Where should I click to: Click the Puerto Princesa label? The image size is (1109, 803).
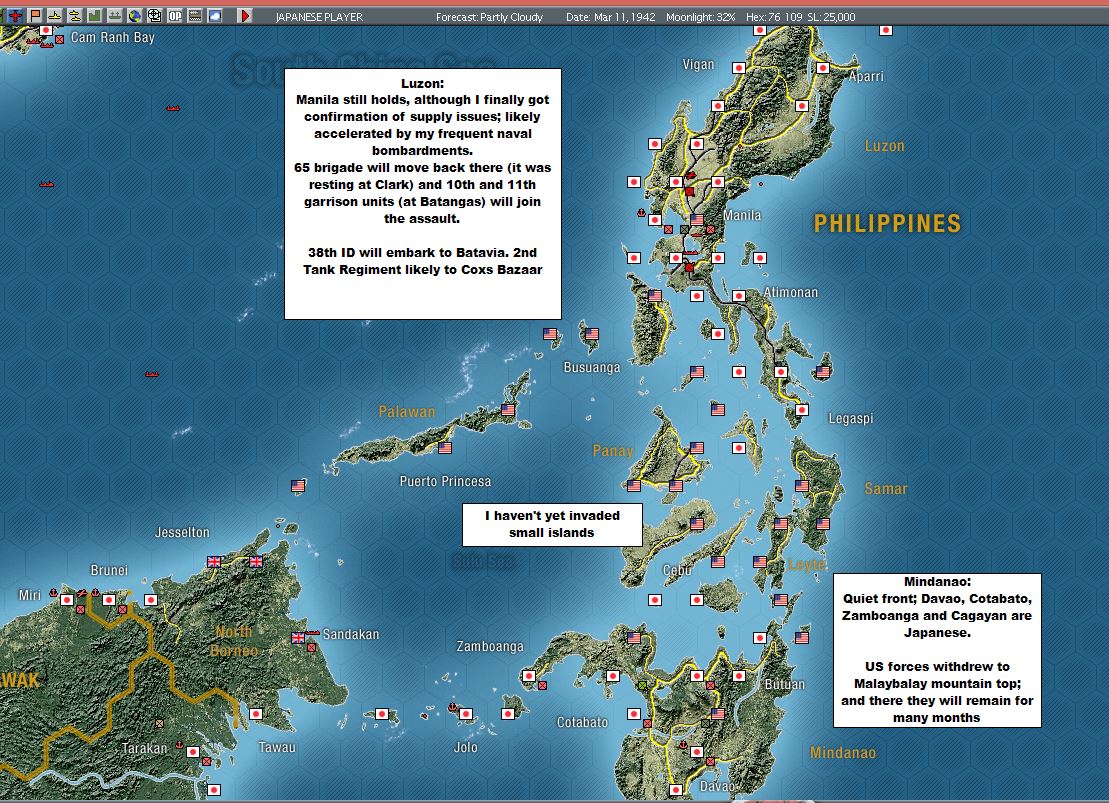click(445, 481)
